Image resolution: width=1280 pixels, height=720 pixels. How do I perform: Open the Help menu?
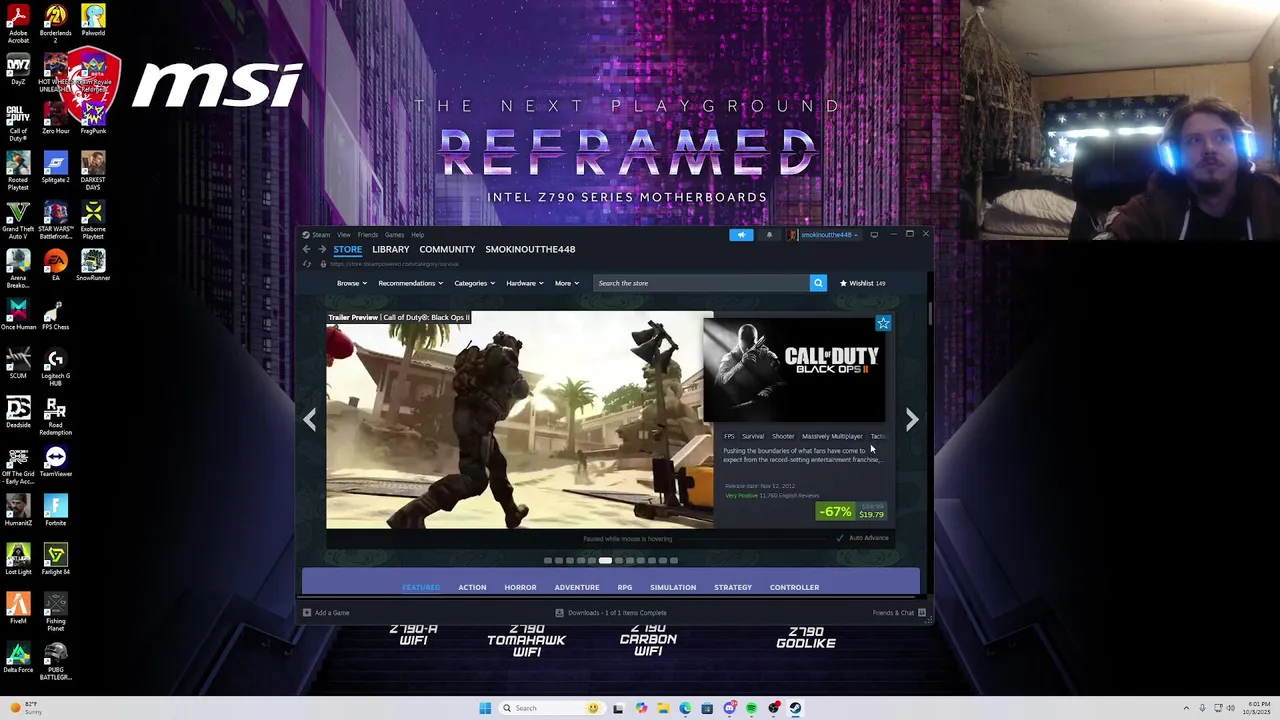pyautogui.click(x=418, y=235)
